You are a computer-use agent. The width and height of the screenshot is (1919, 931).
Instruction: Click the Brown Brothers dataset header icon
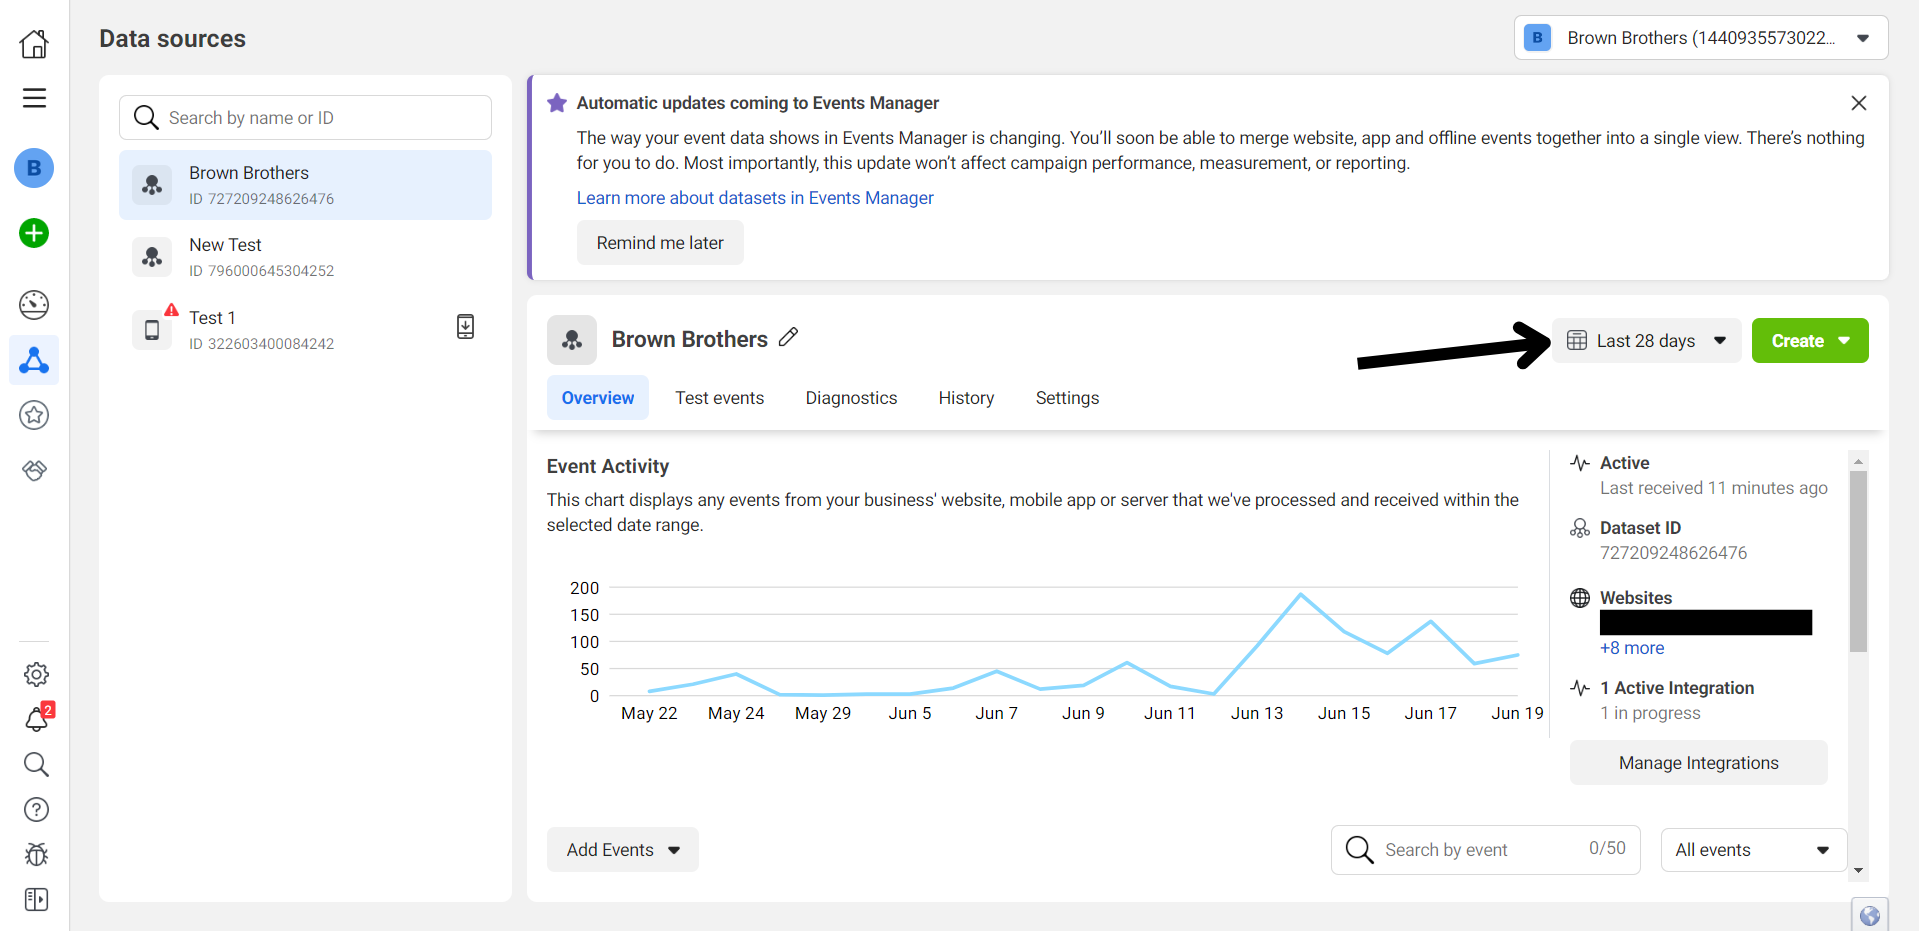point(572,340)
